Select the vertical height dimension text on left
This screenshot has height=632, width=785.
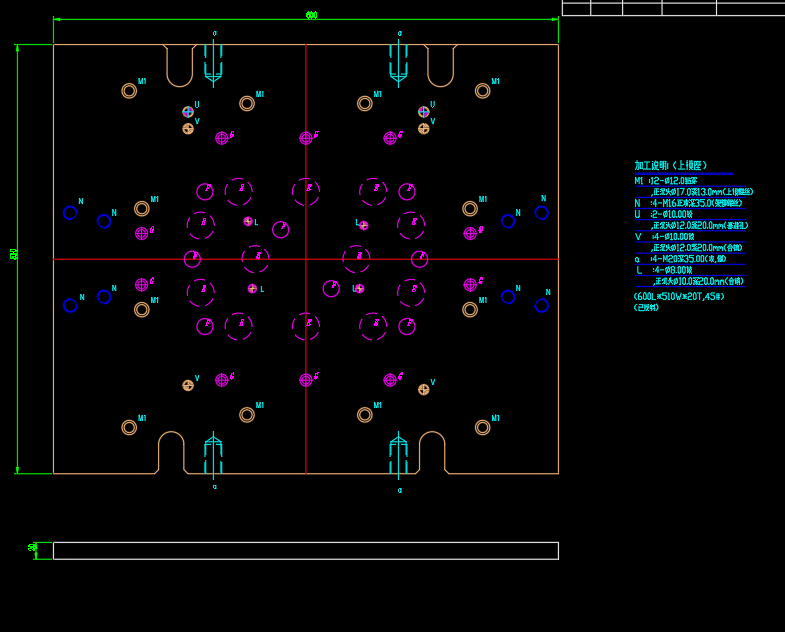pyautogui.click(x=14, y=254)
